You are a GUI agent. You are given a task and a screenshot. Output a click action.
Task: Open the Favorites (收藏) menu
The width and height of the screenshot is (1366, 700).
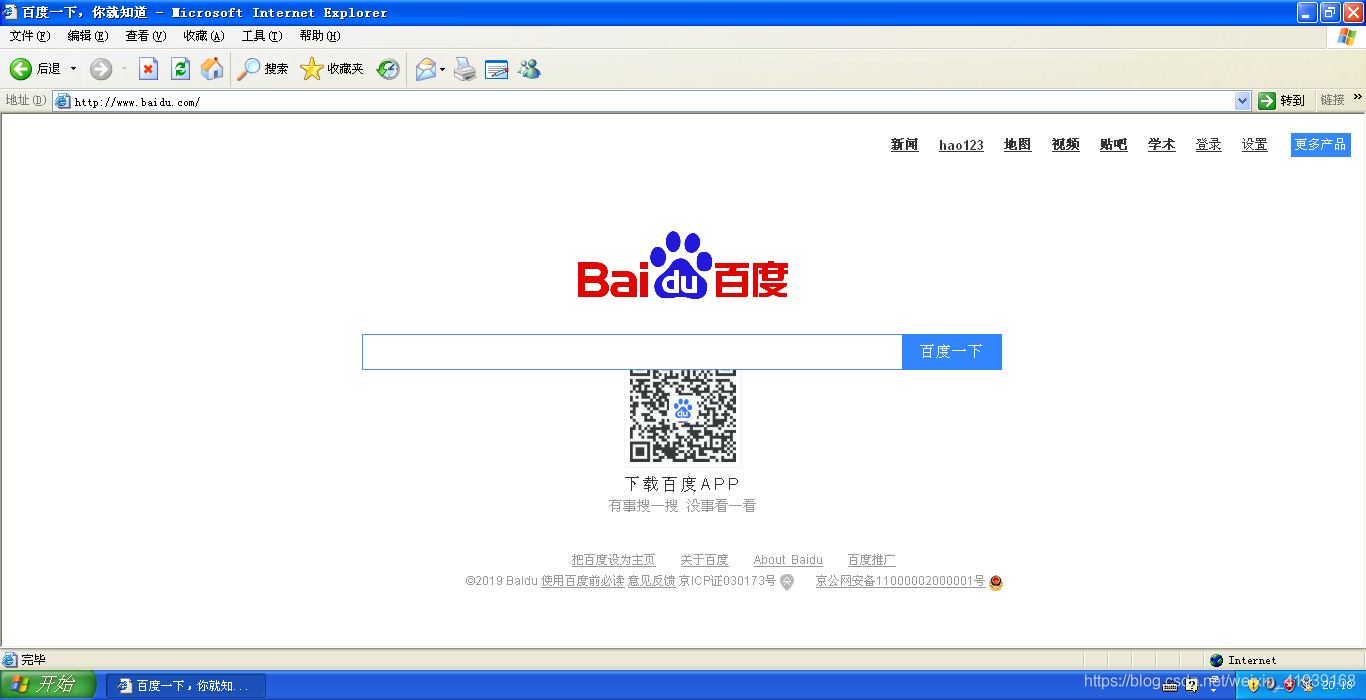point(203,36)
